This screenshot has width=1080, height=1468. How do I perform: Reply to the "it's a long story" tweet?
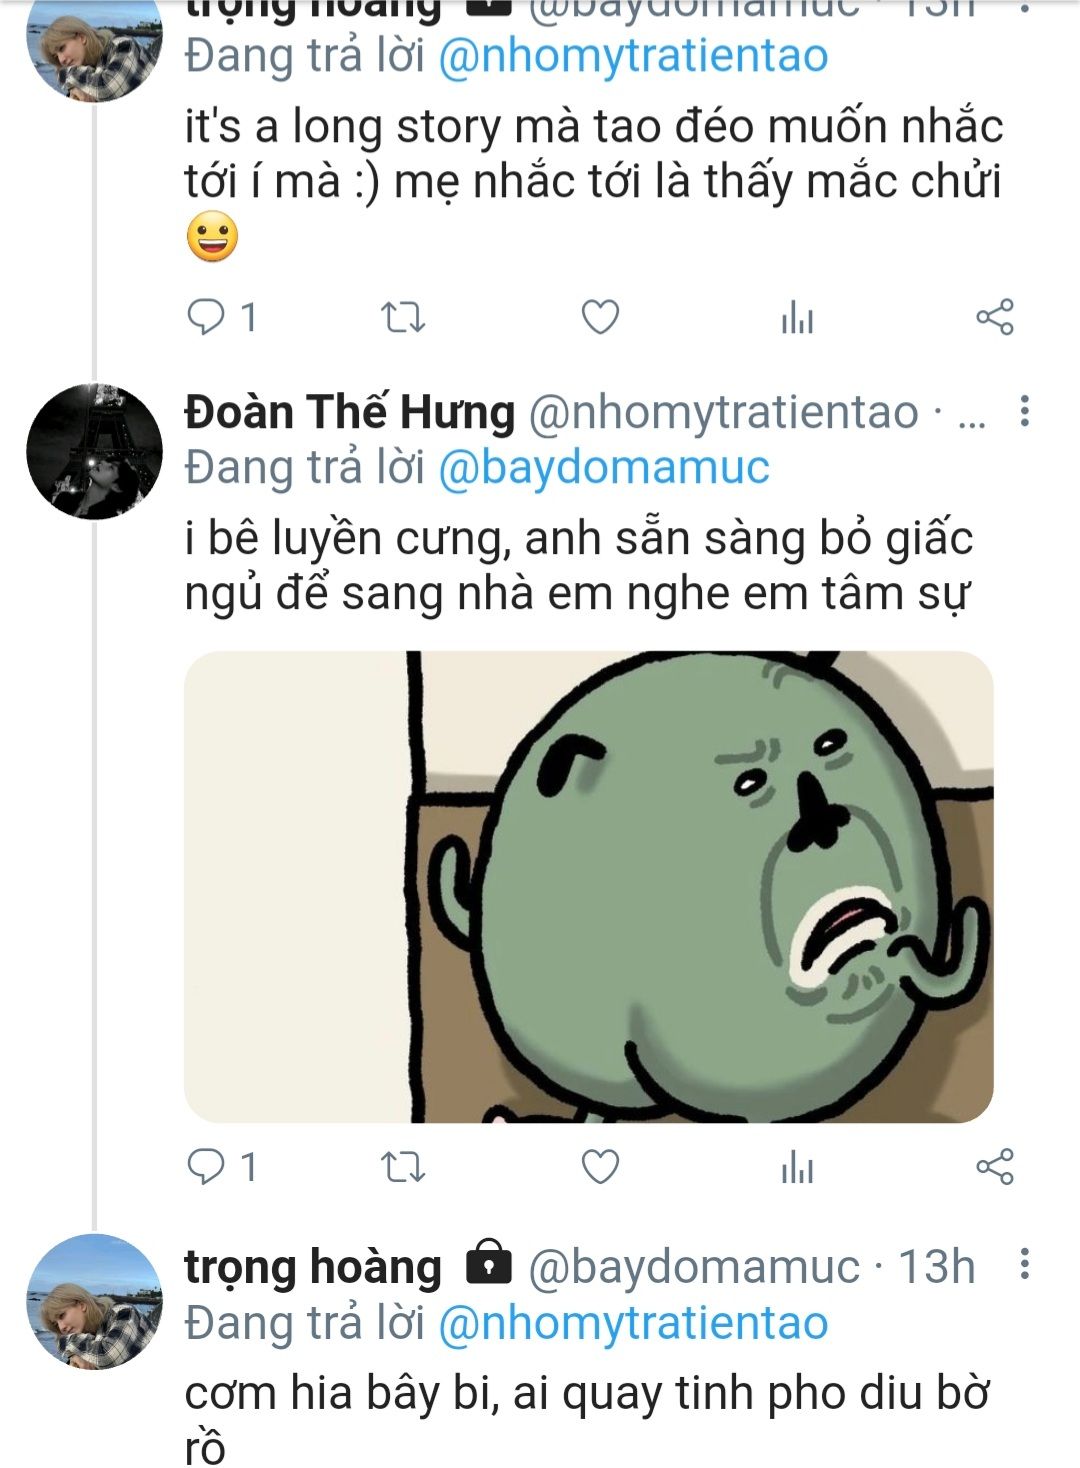click(207, 318)
